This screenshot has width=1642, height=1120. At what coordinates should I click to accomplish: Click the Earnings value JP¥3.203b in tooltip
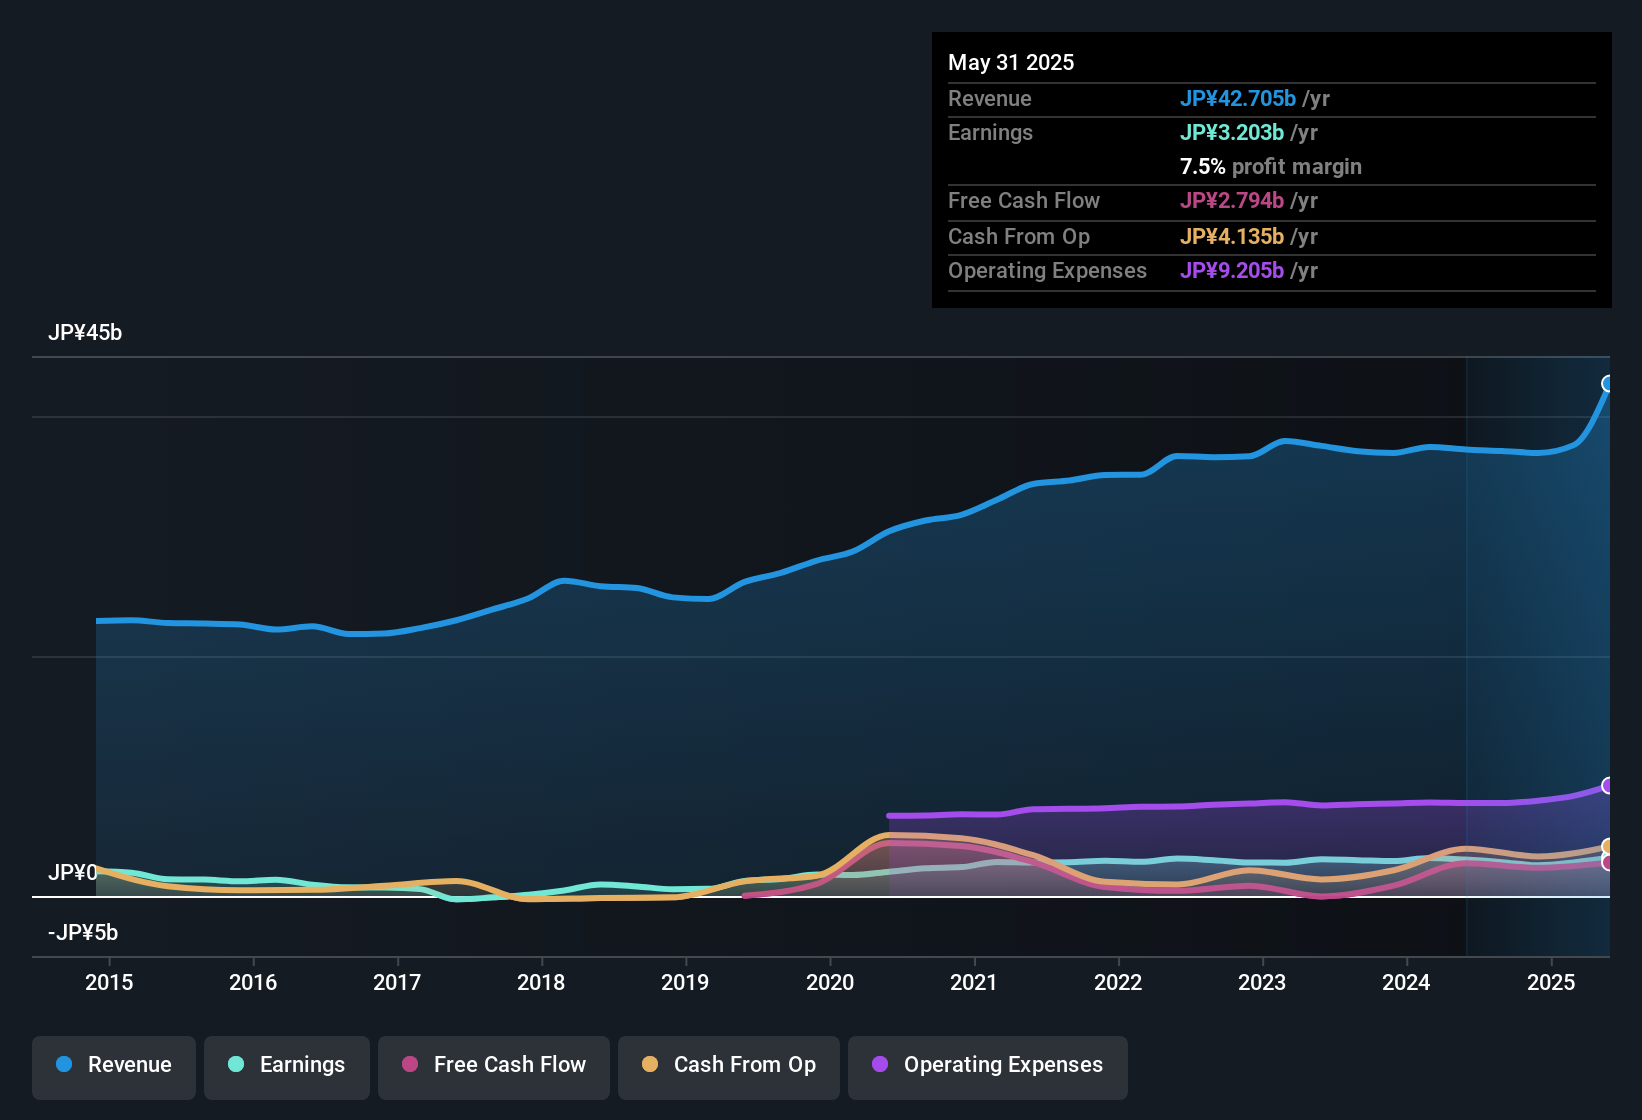point(1233,132)
